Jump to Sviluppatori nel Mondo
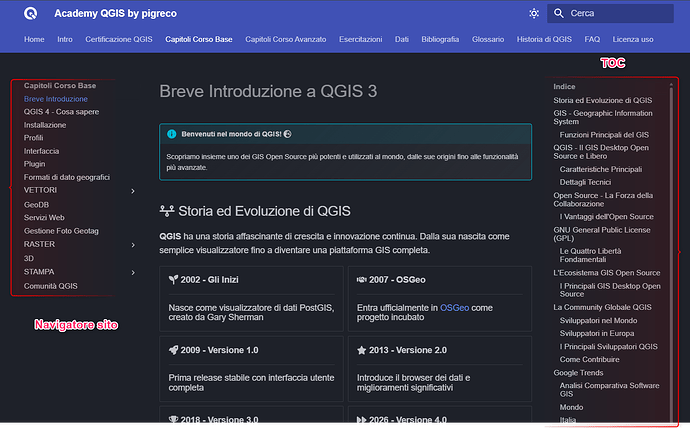The width and height of the screenshot is (690, 428). pos(598,321)
